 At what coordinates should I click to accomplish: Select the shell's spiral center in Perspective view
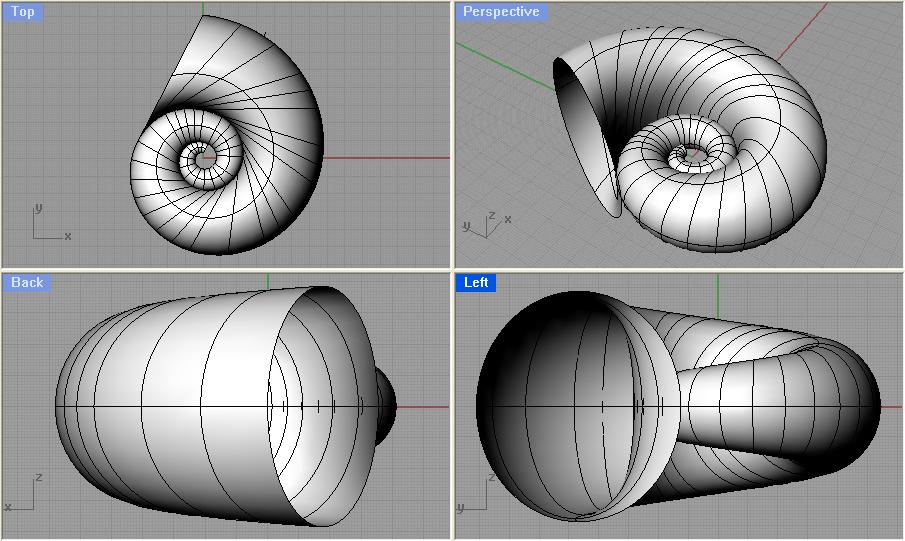(689, 153)
